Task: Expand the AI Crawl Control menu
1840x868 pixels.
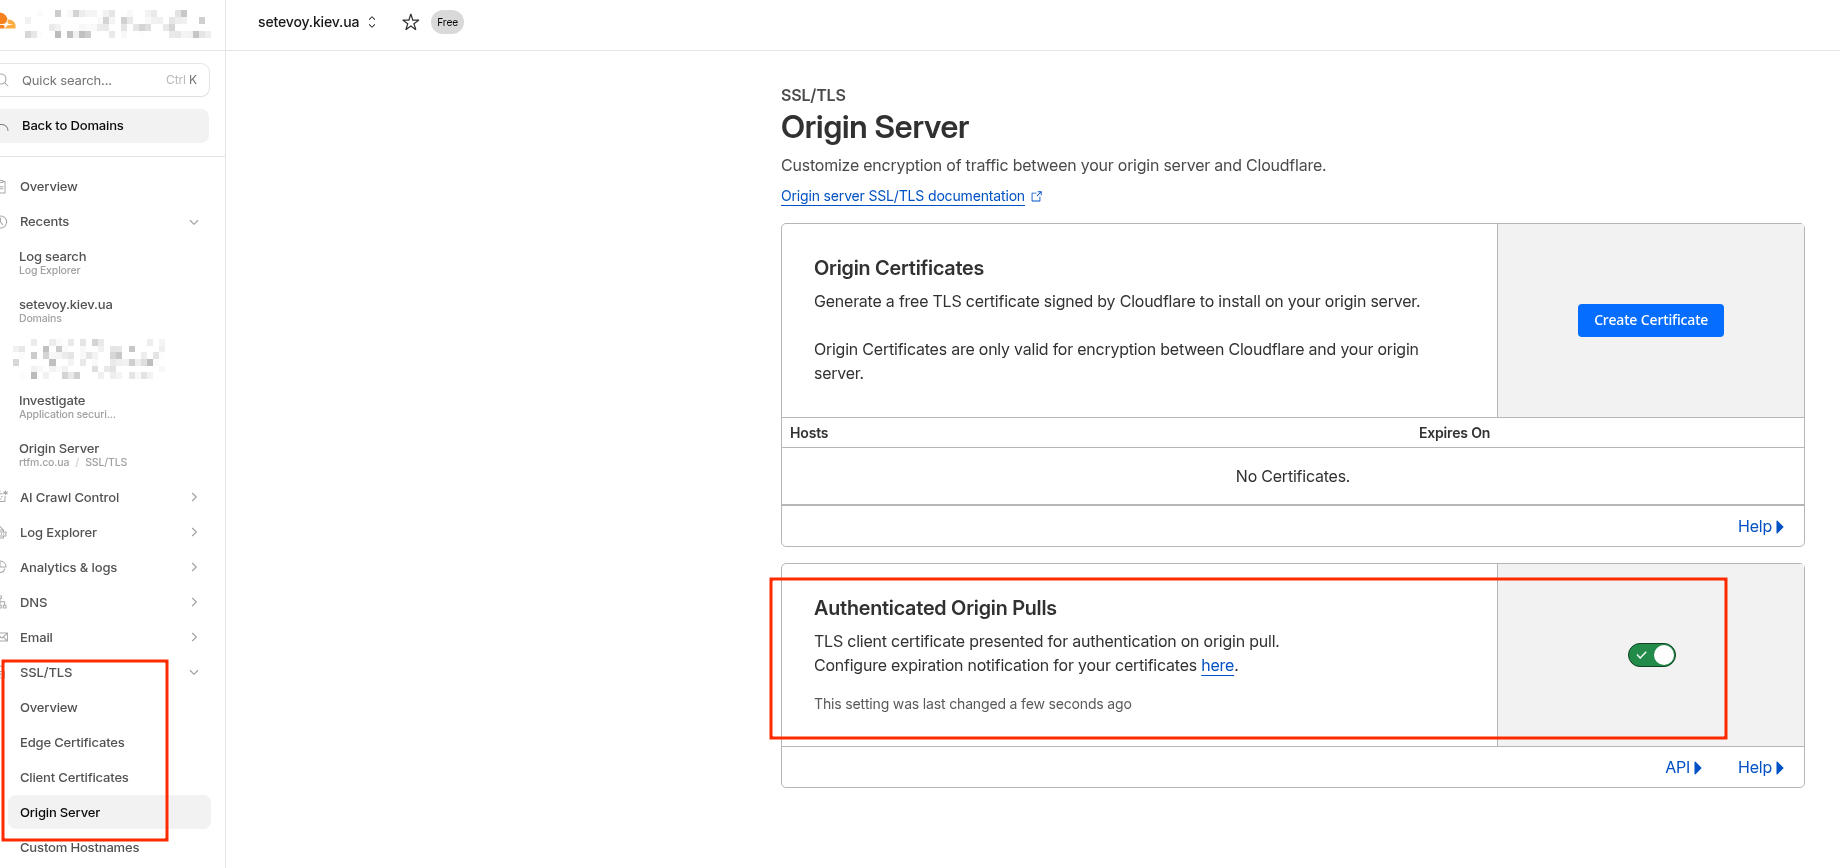Action: coord(194,498)
